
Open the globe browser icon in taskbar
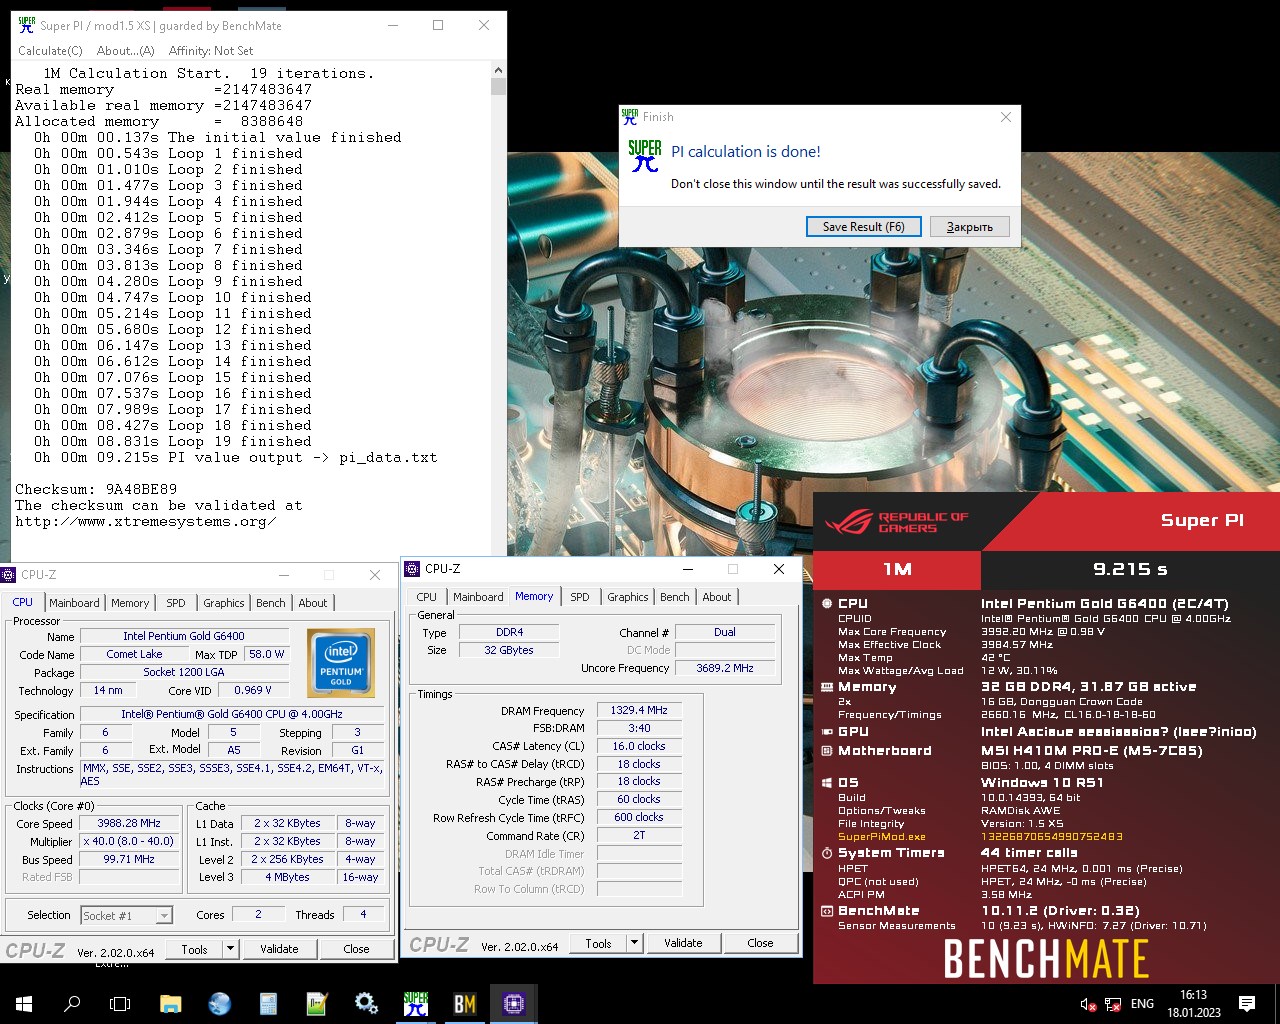[219, 1003]
